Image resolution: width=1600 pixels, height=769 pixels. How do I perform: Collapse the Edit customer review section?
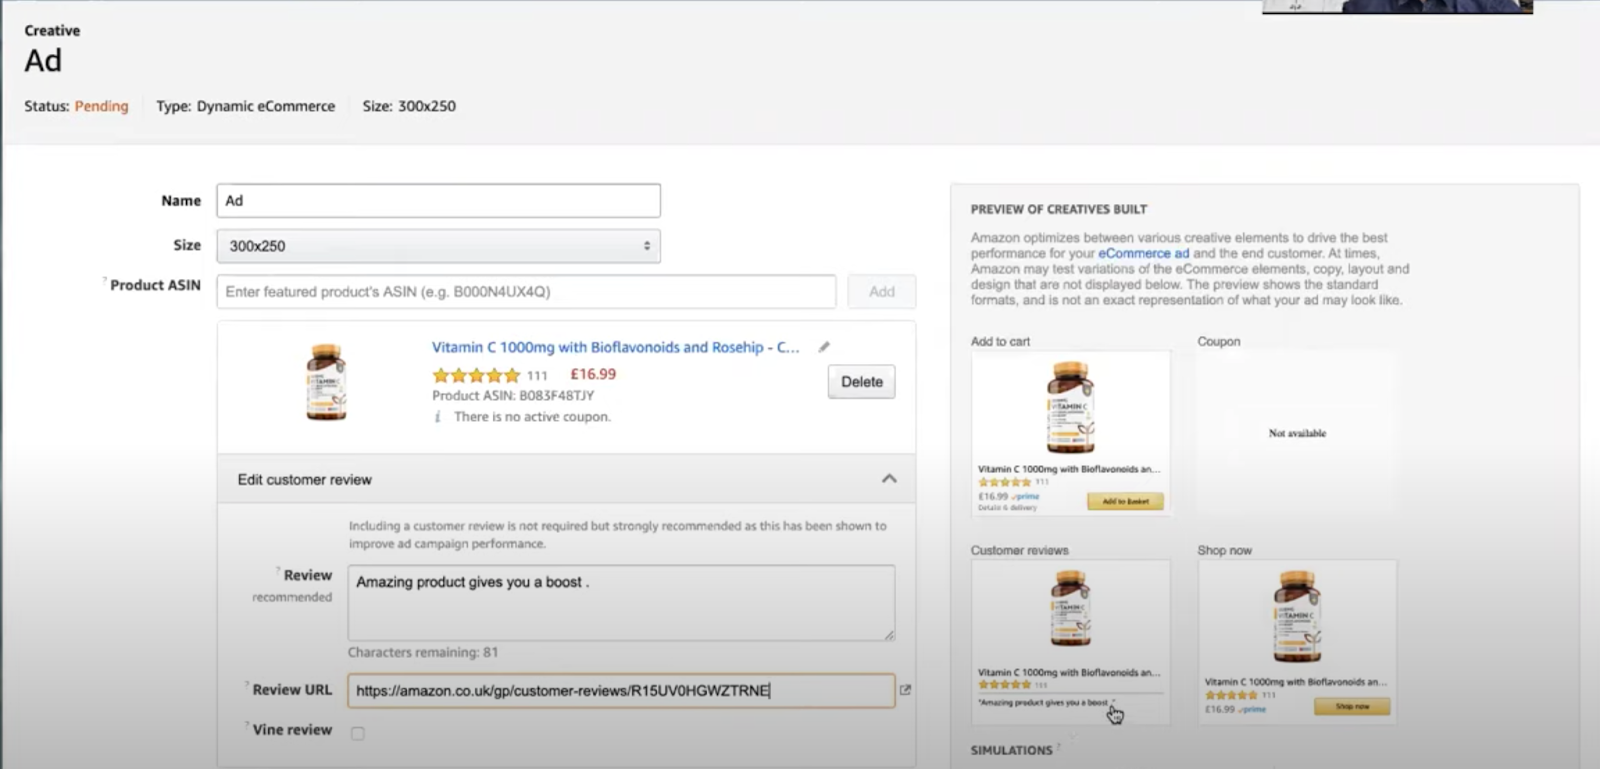tap(889, 479)
